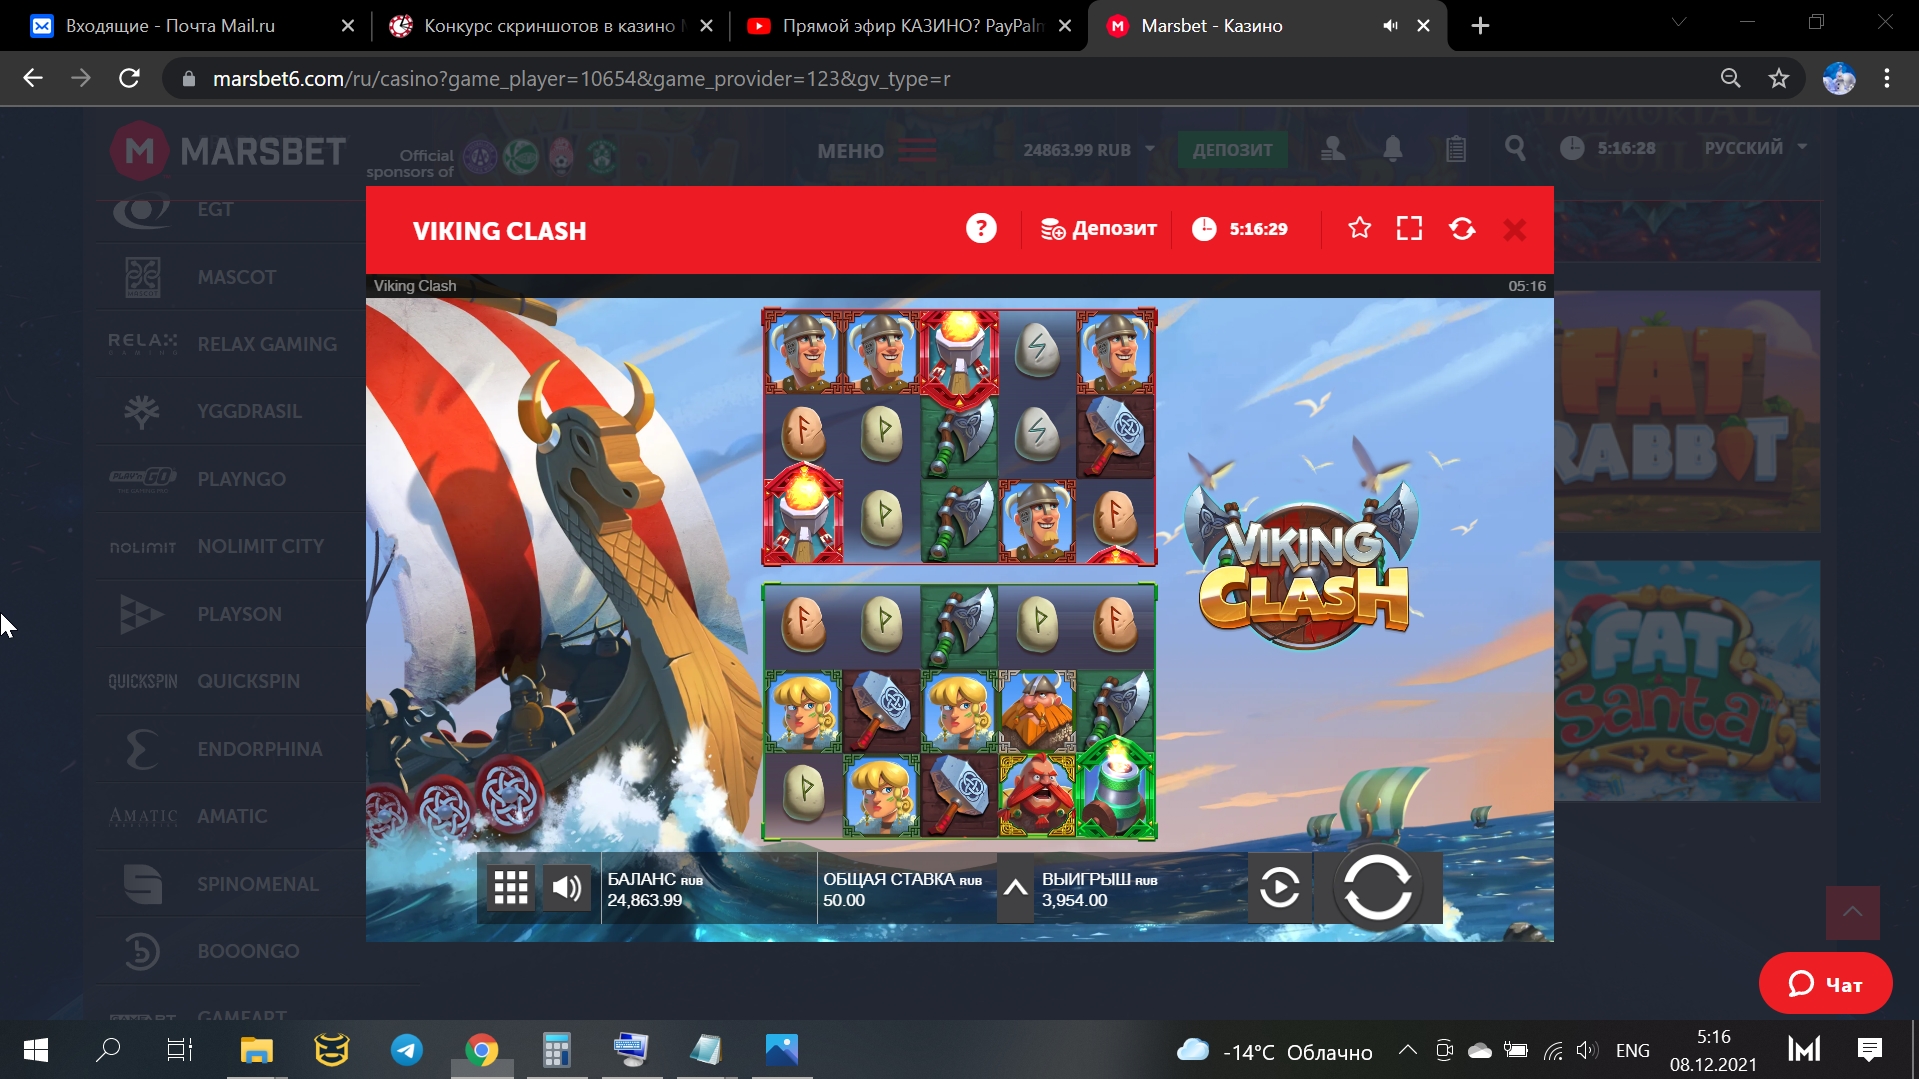Open the bet slip clipboard icon
This screenshot has height=1079, width=1919.
coord(1455,149)
